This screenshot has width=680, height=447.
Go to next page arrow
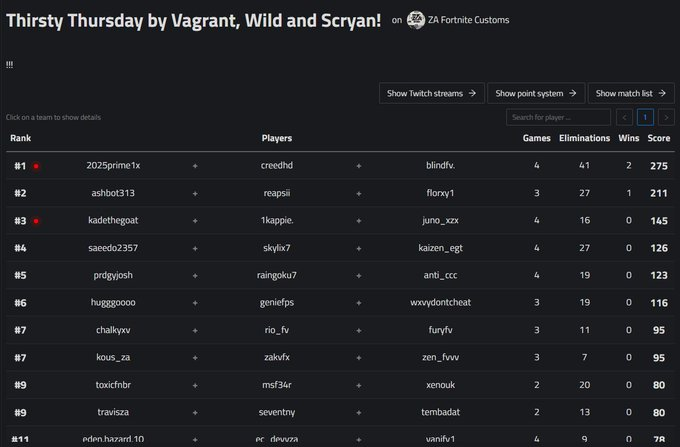(666, 117)
